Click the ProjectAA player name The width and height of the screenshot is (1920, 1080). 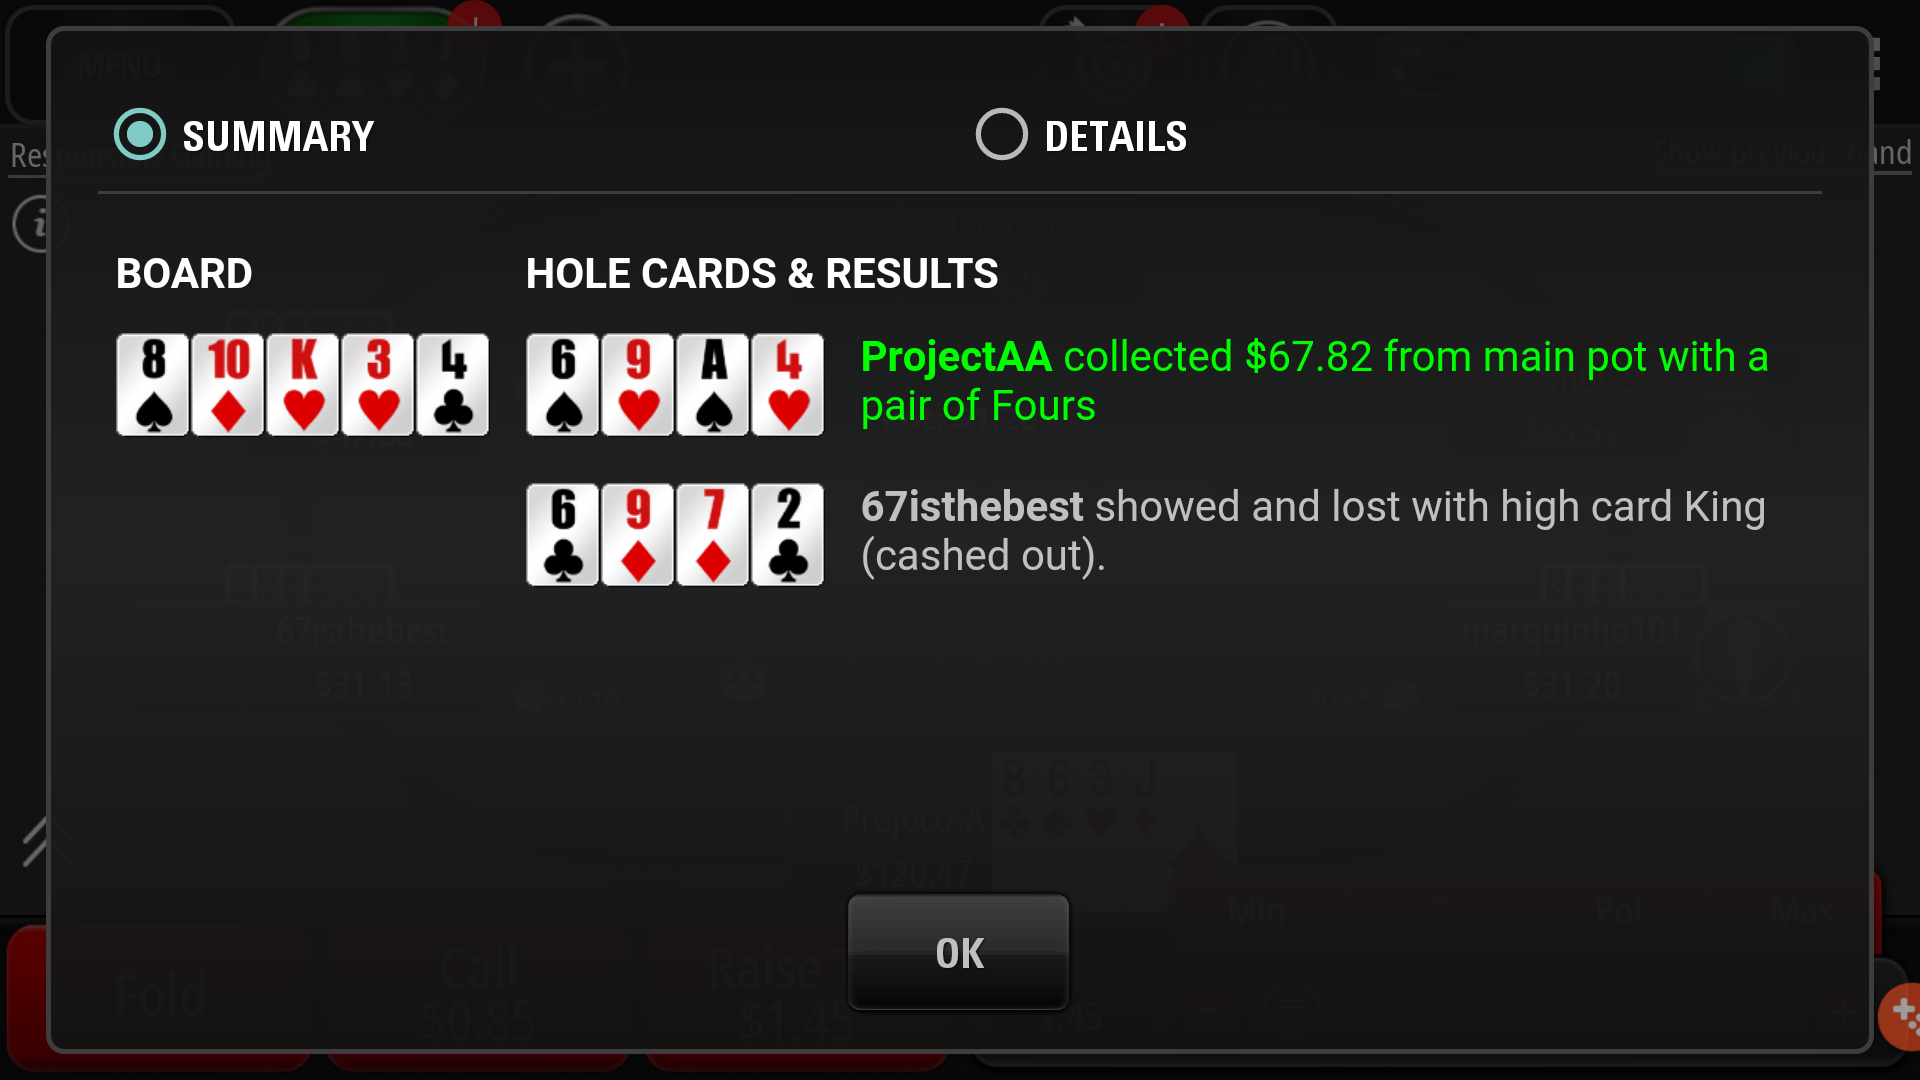956,357
